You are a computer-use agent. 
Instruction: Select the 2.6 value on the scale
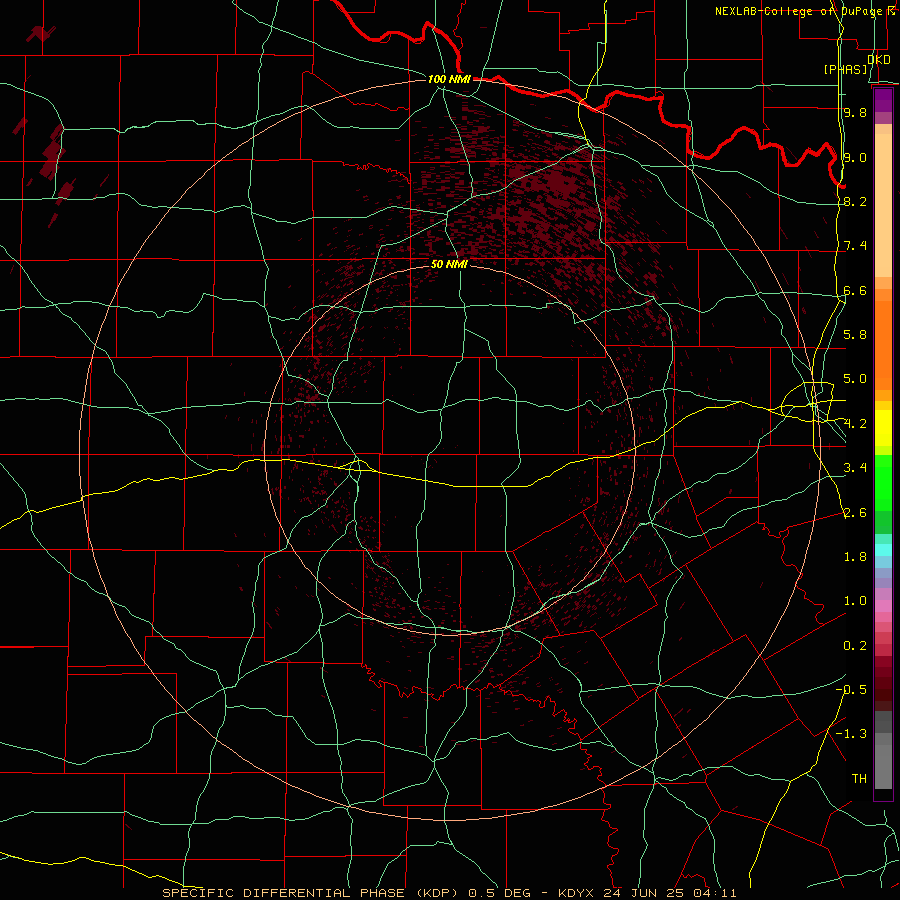click(855, 513)
